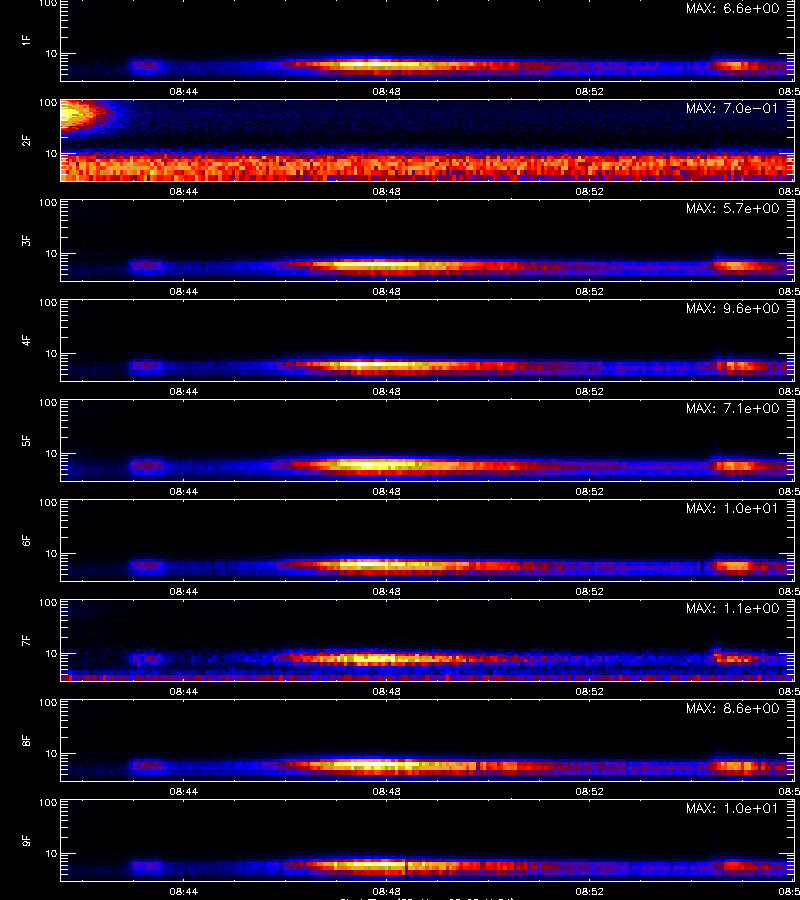Click MAX: 1.0e+01 in the 9F panel
The height and width of the screenshot is (900, 800).
coord(732,808)
